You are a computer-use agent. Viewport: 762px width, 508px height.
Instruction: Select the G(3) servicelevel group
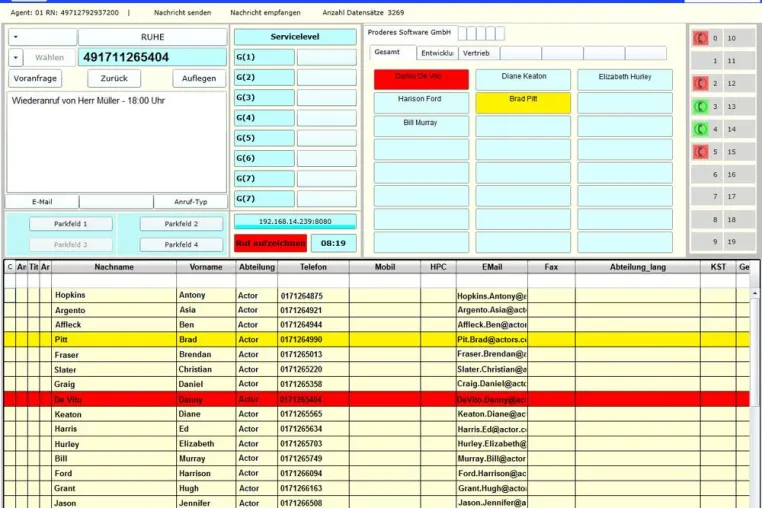point(264,98)
